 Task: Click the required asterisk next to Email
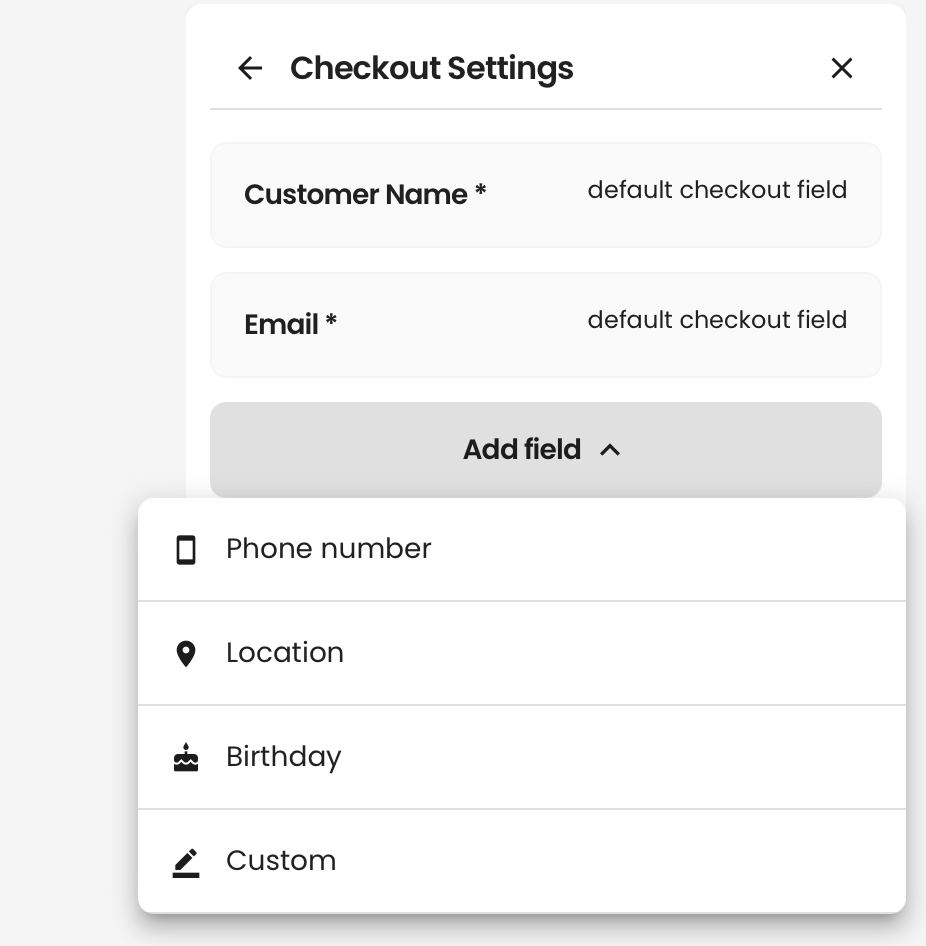331,320
